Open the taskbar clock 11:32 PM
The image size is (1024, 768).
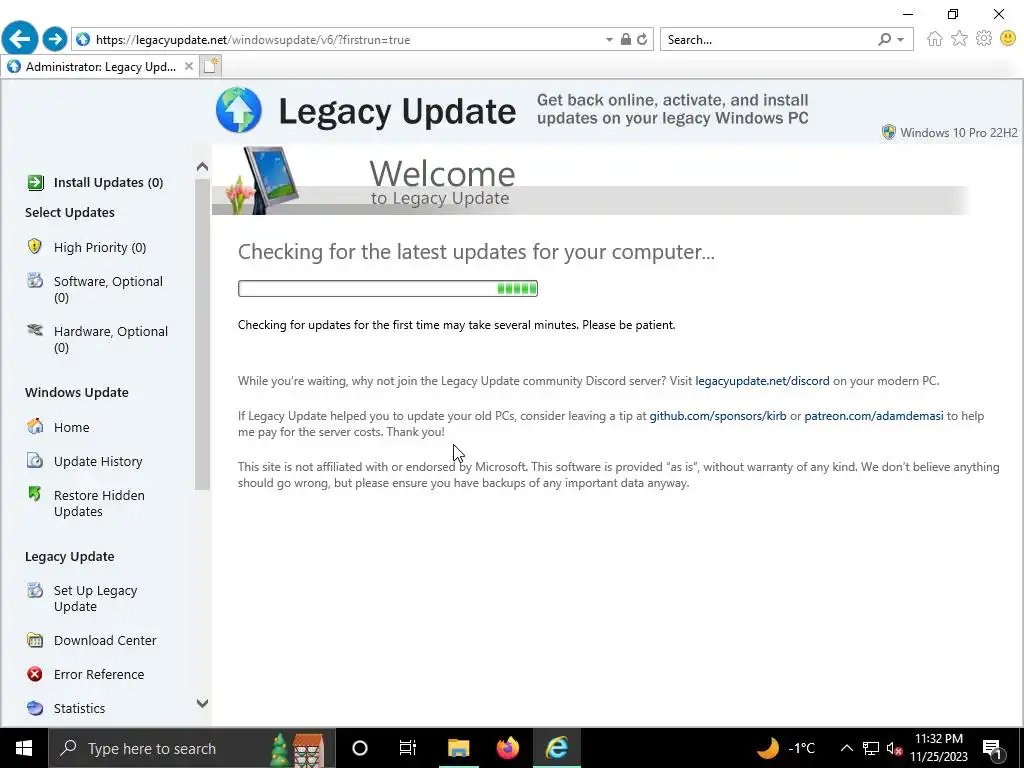[x=938, y=748]
